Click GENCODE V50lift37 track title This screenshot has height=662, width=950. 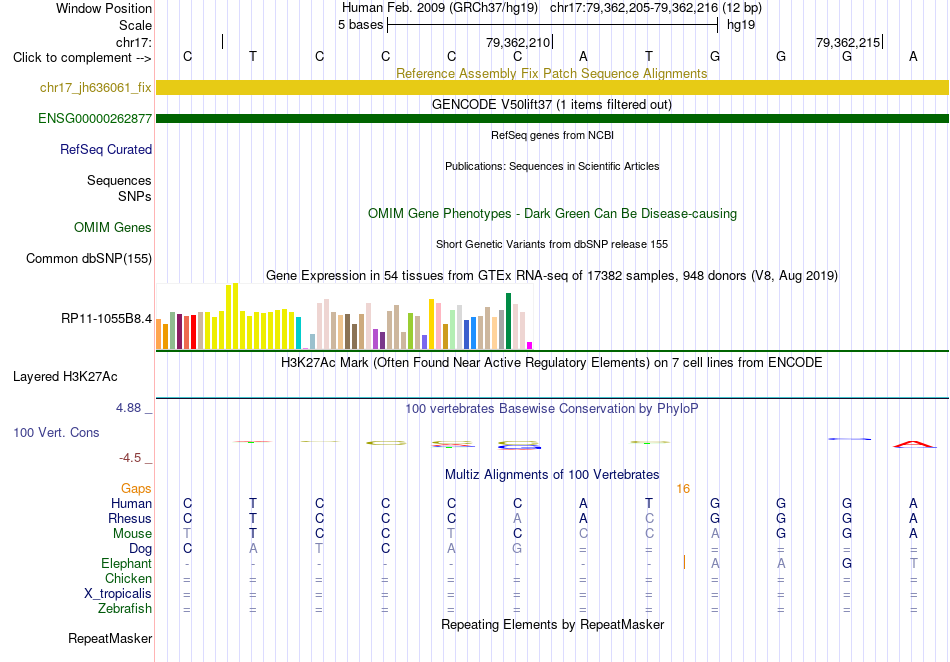pos(552,104)
